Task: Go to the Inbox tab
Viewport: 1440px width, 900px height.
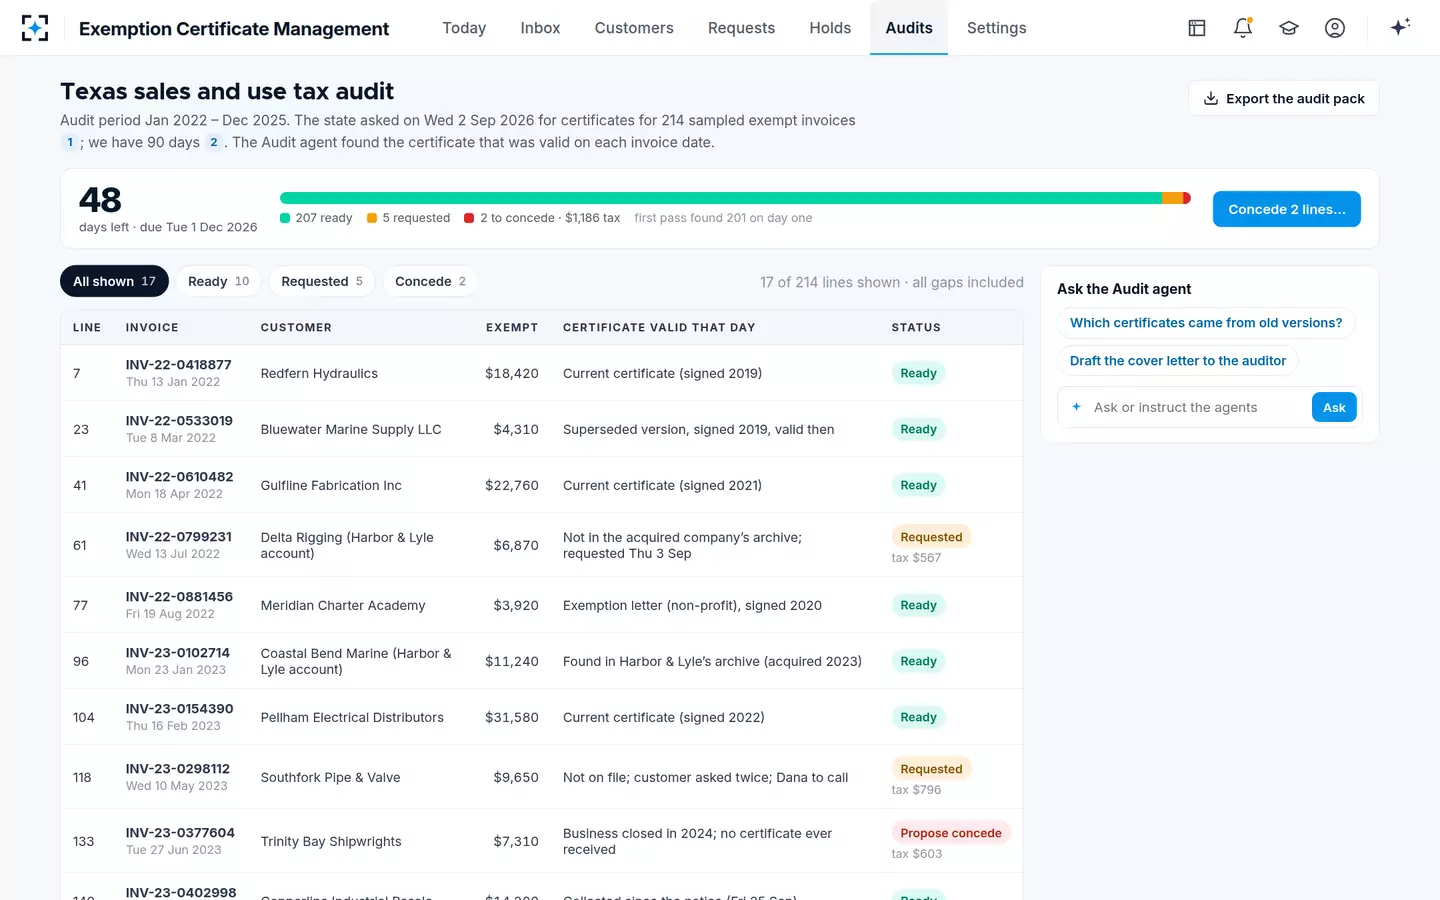Action: coord(540,28)
